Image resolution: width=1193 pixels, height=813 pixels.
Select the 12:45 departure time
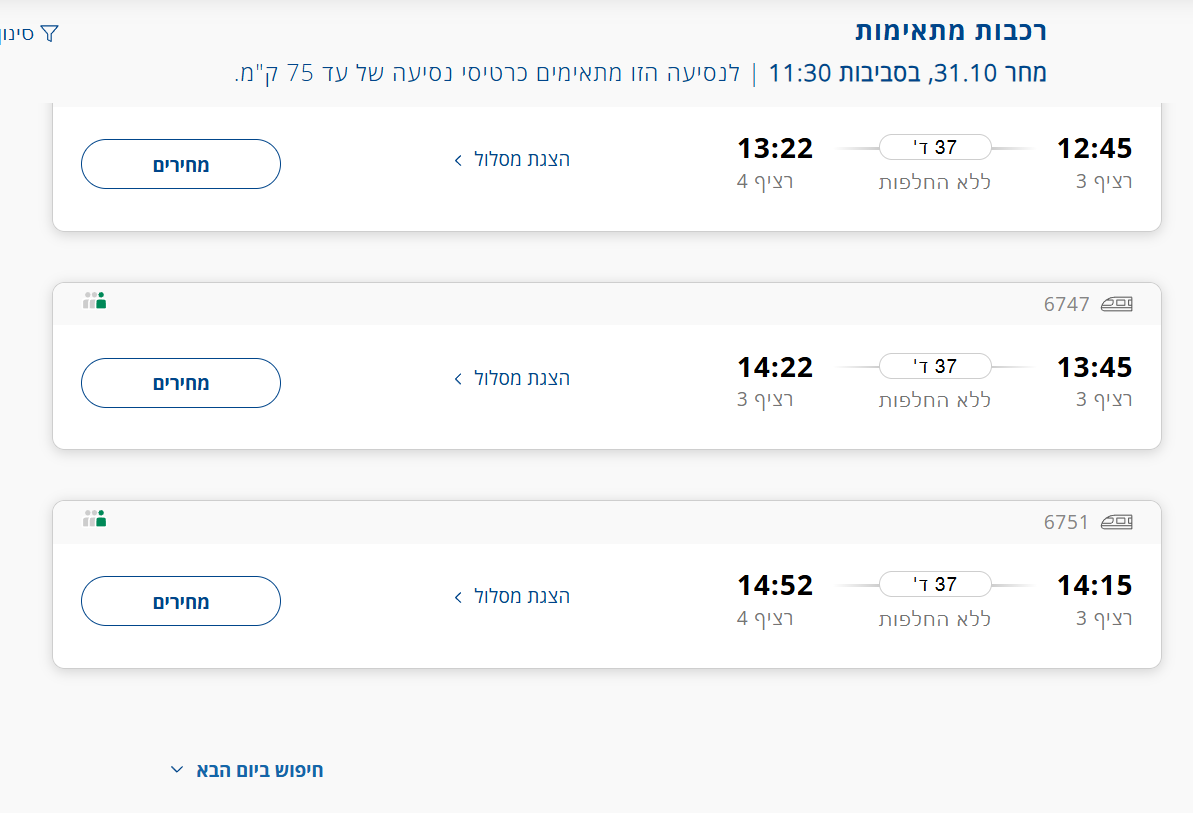(1095, 148)
